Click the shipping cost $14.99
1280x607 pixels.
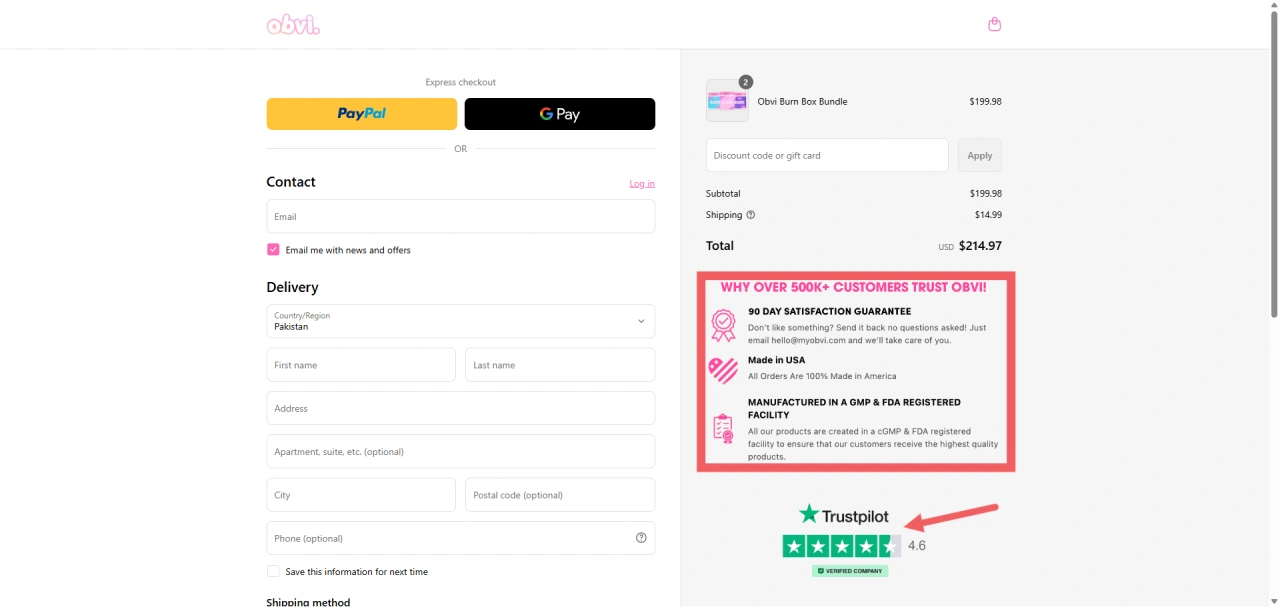coord(988,215)
